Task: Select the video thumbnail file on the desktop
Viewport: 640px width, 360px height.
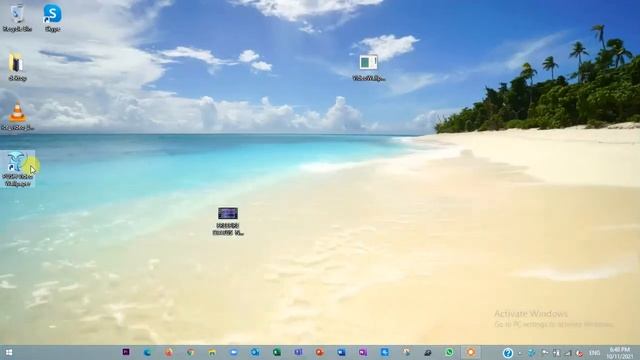Action: point(228,221)
